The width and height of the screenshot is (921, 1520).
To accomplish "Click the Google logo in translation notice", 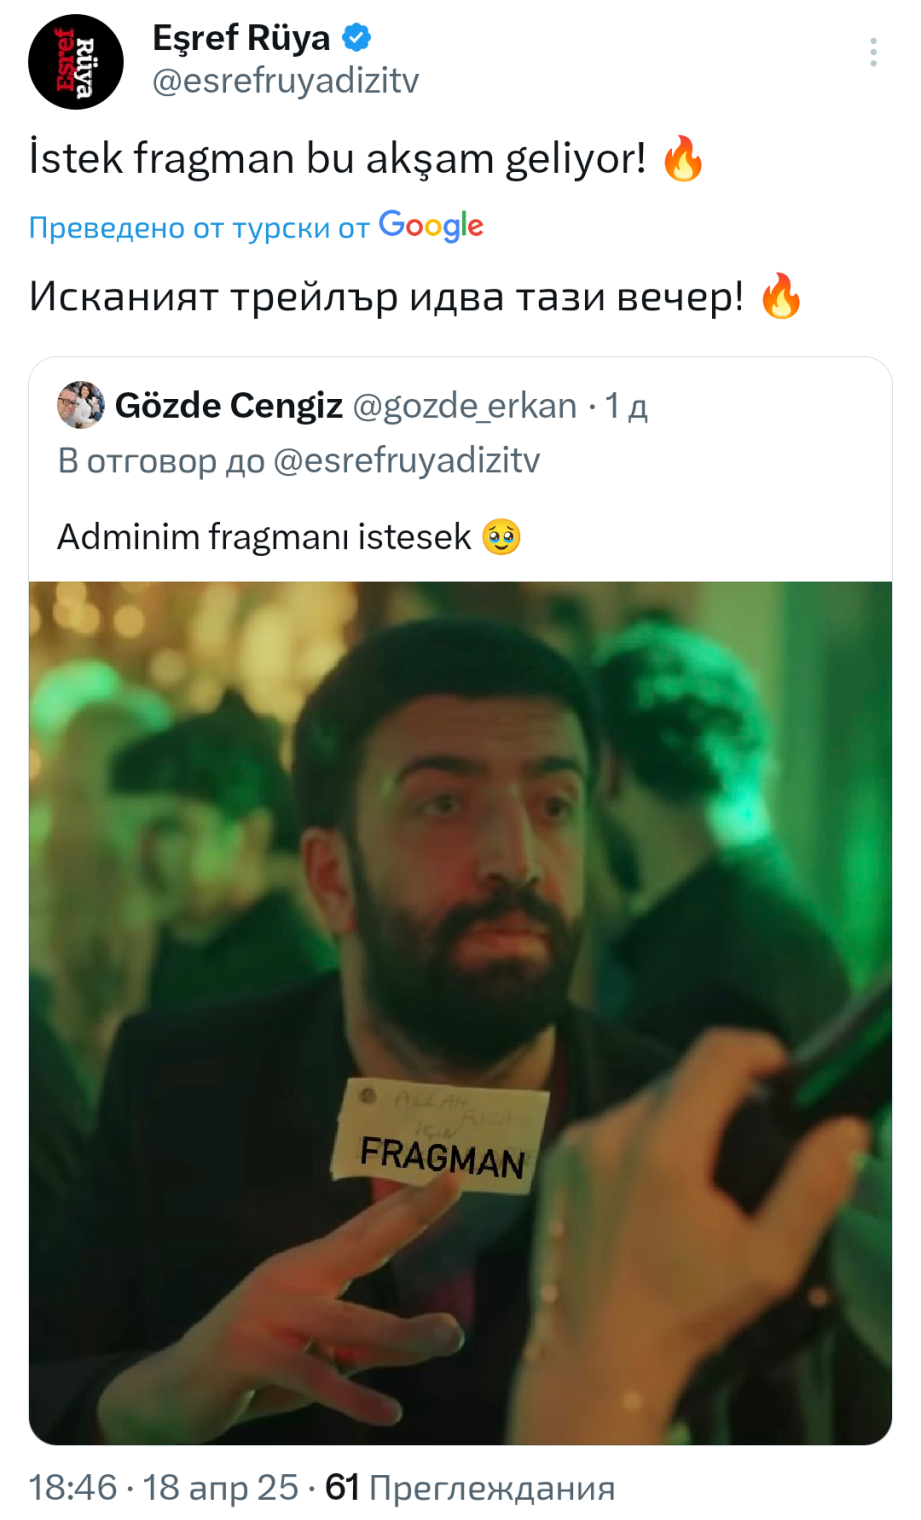I will point(431,226).
